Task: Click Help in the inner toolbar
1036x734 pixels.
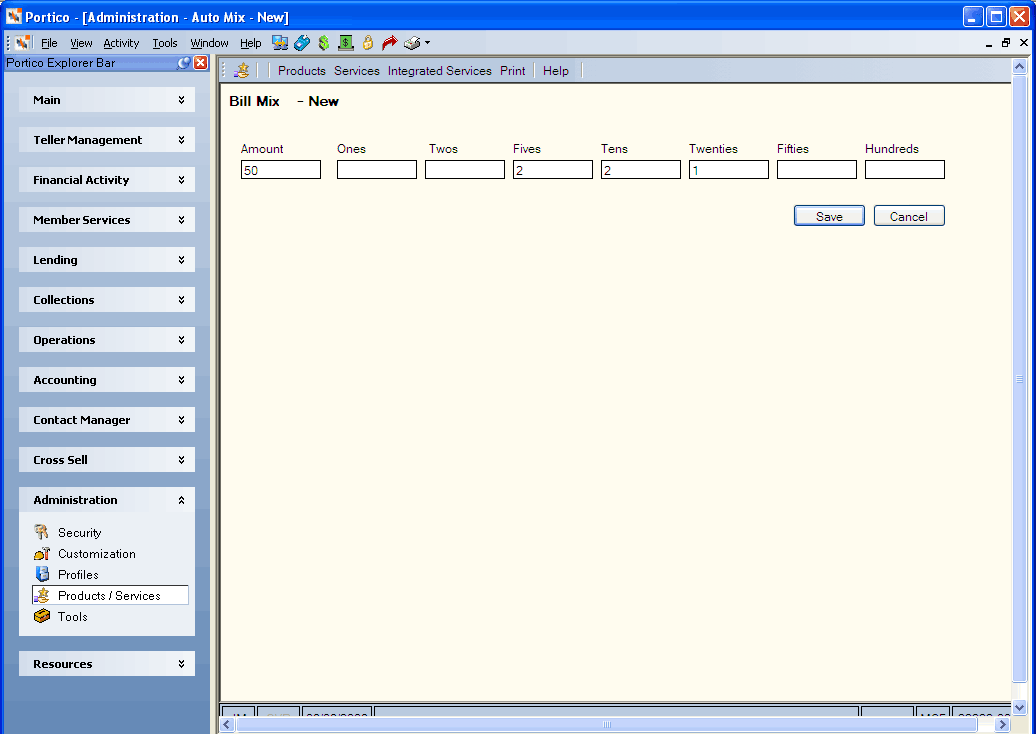Action: tap(556, 71)
